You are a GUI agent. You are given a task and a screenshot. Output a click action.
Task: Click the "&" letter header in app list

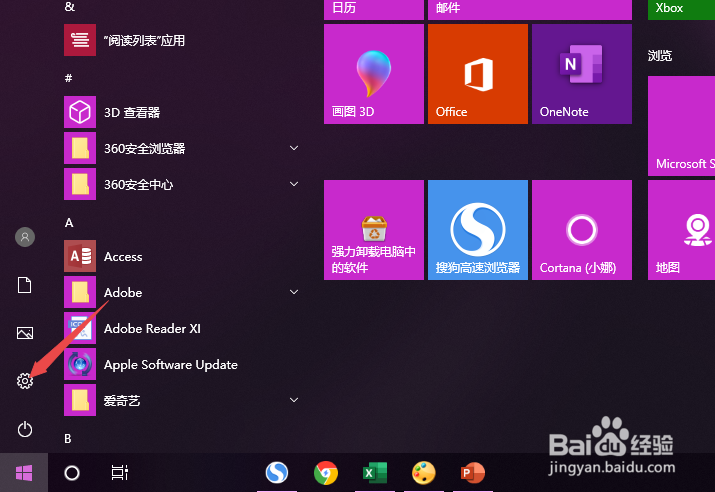(x=70, y=6)
